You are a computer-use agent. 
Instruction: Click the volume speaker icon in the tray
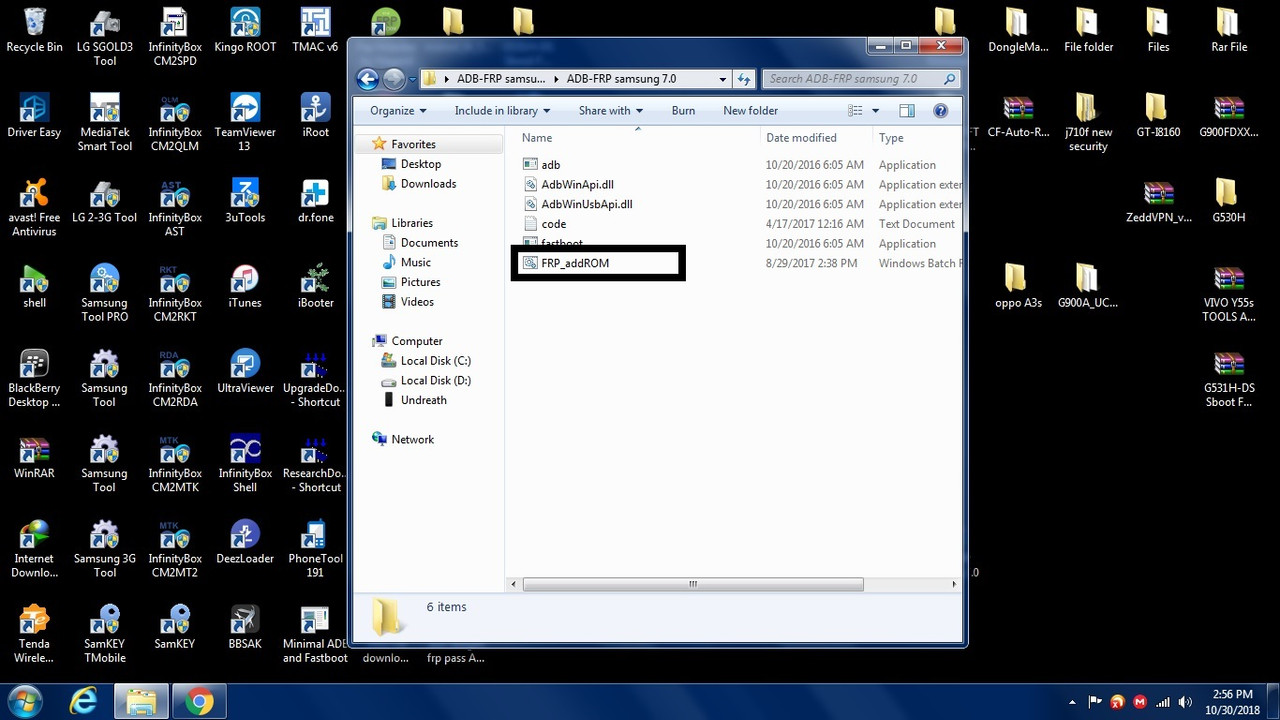click(x=1185, y=702)
